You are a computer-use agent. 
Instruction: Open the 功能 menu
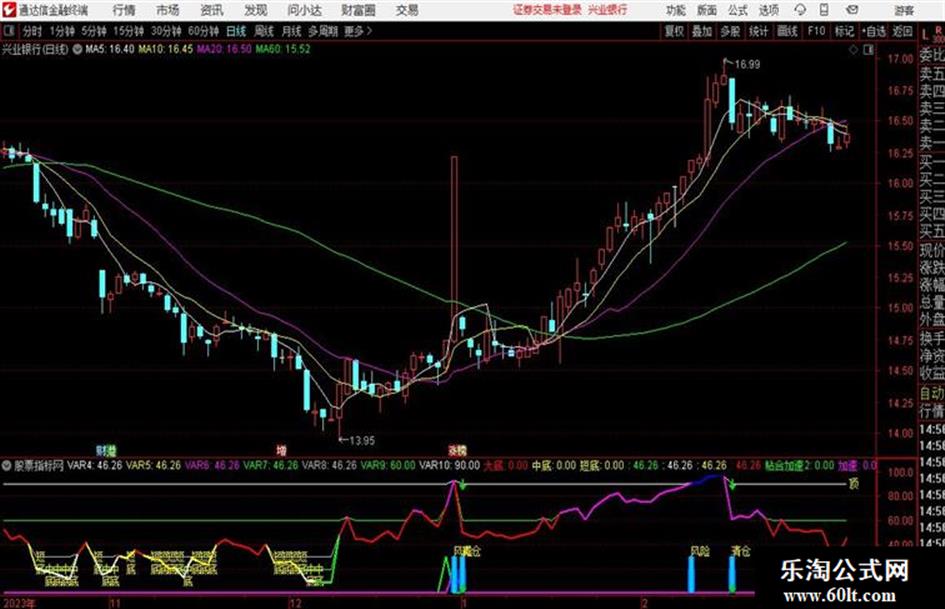point(676,10)
